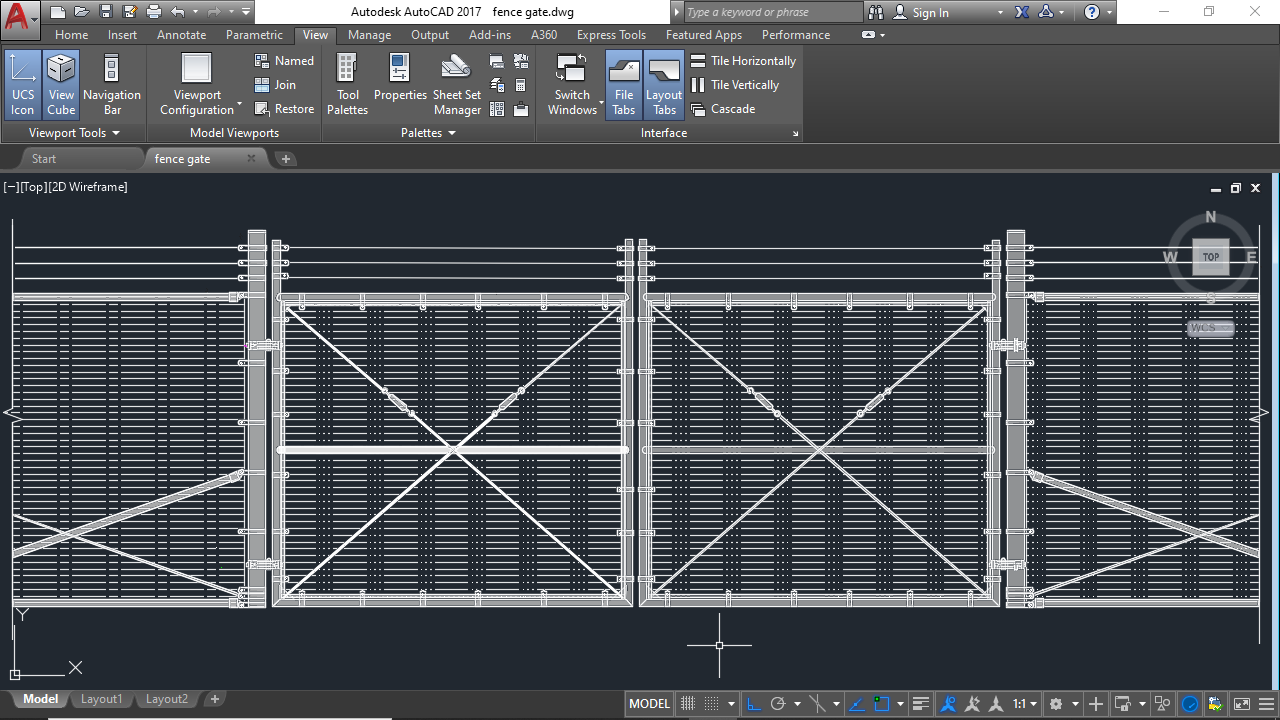Open annotation scale 1:1 dropdown

(x=1025, y=704)
